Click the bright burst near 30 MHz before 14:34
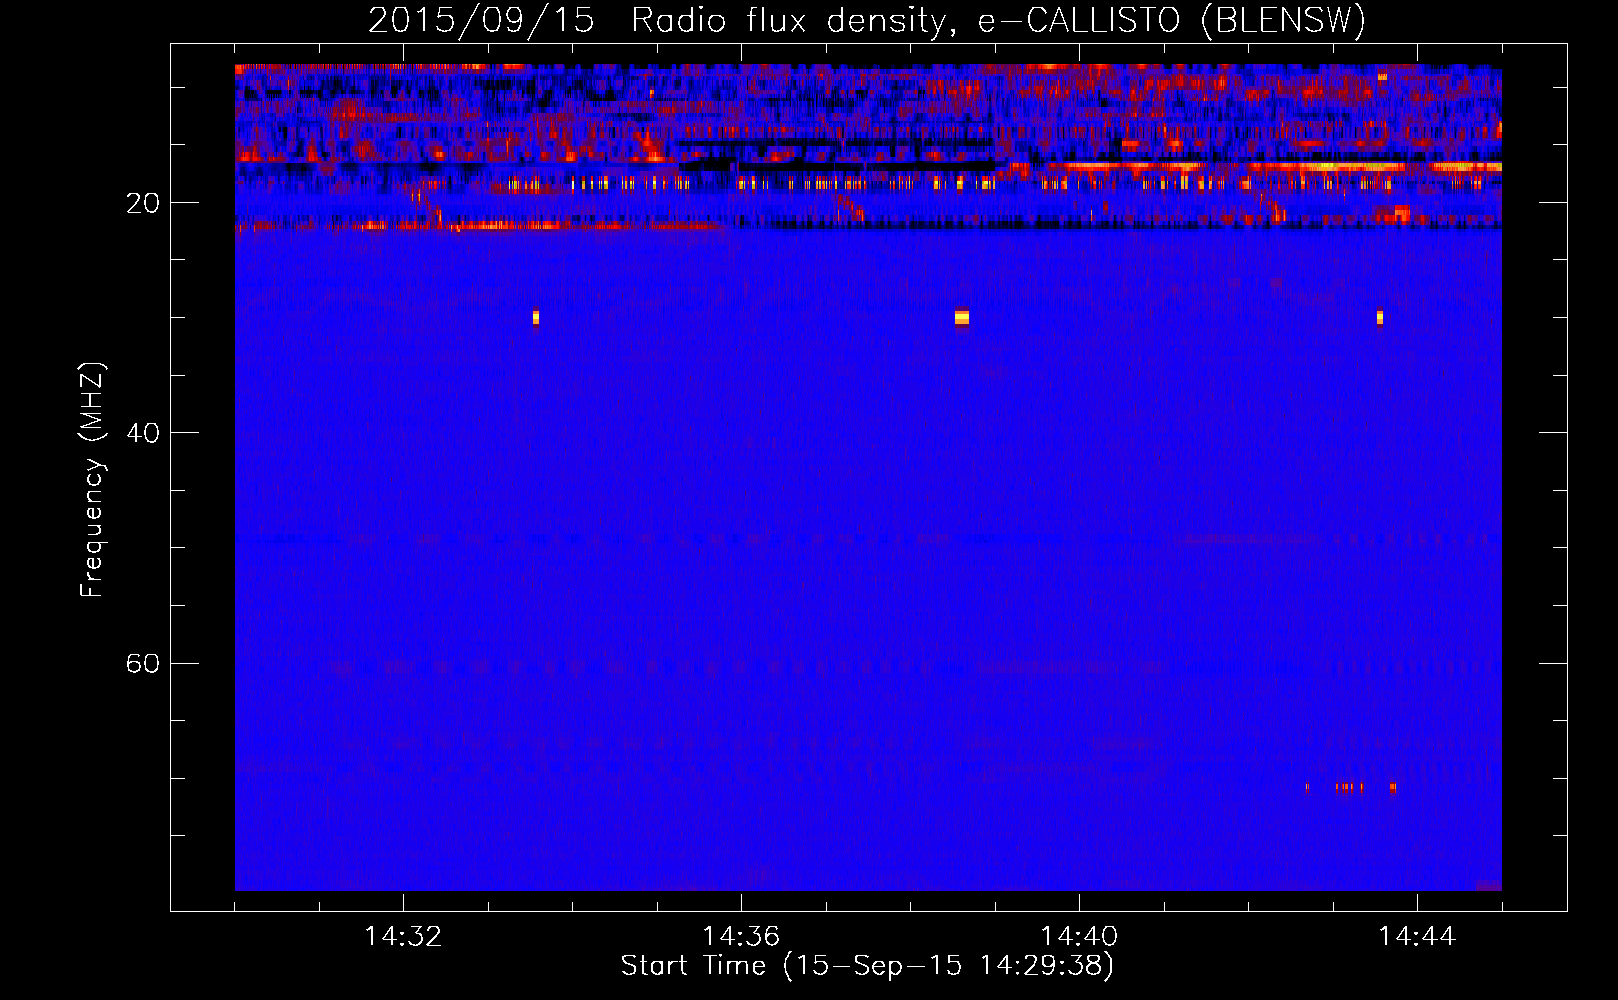Viewport: 1618px width, 1000px height. [536, 318]
